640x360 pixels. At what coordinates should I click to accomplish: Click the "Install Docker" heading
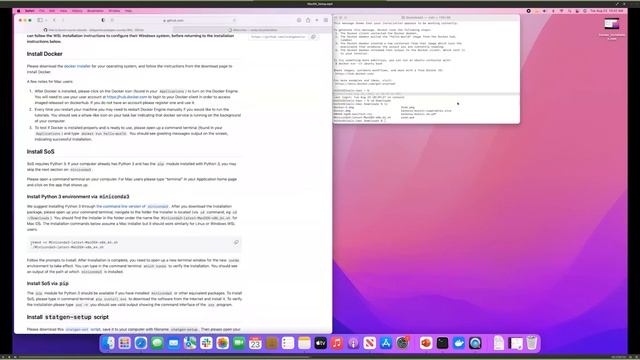point(44,54)
